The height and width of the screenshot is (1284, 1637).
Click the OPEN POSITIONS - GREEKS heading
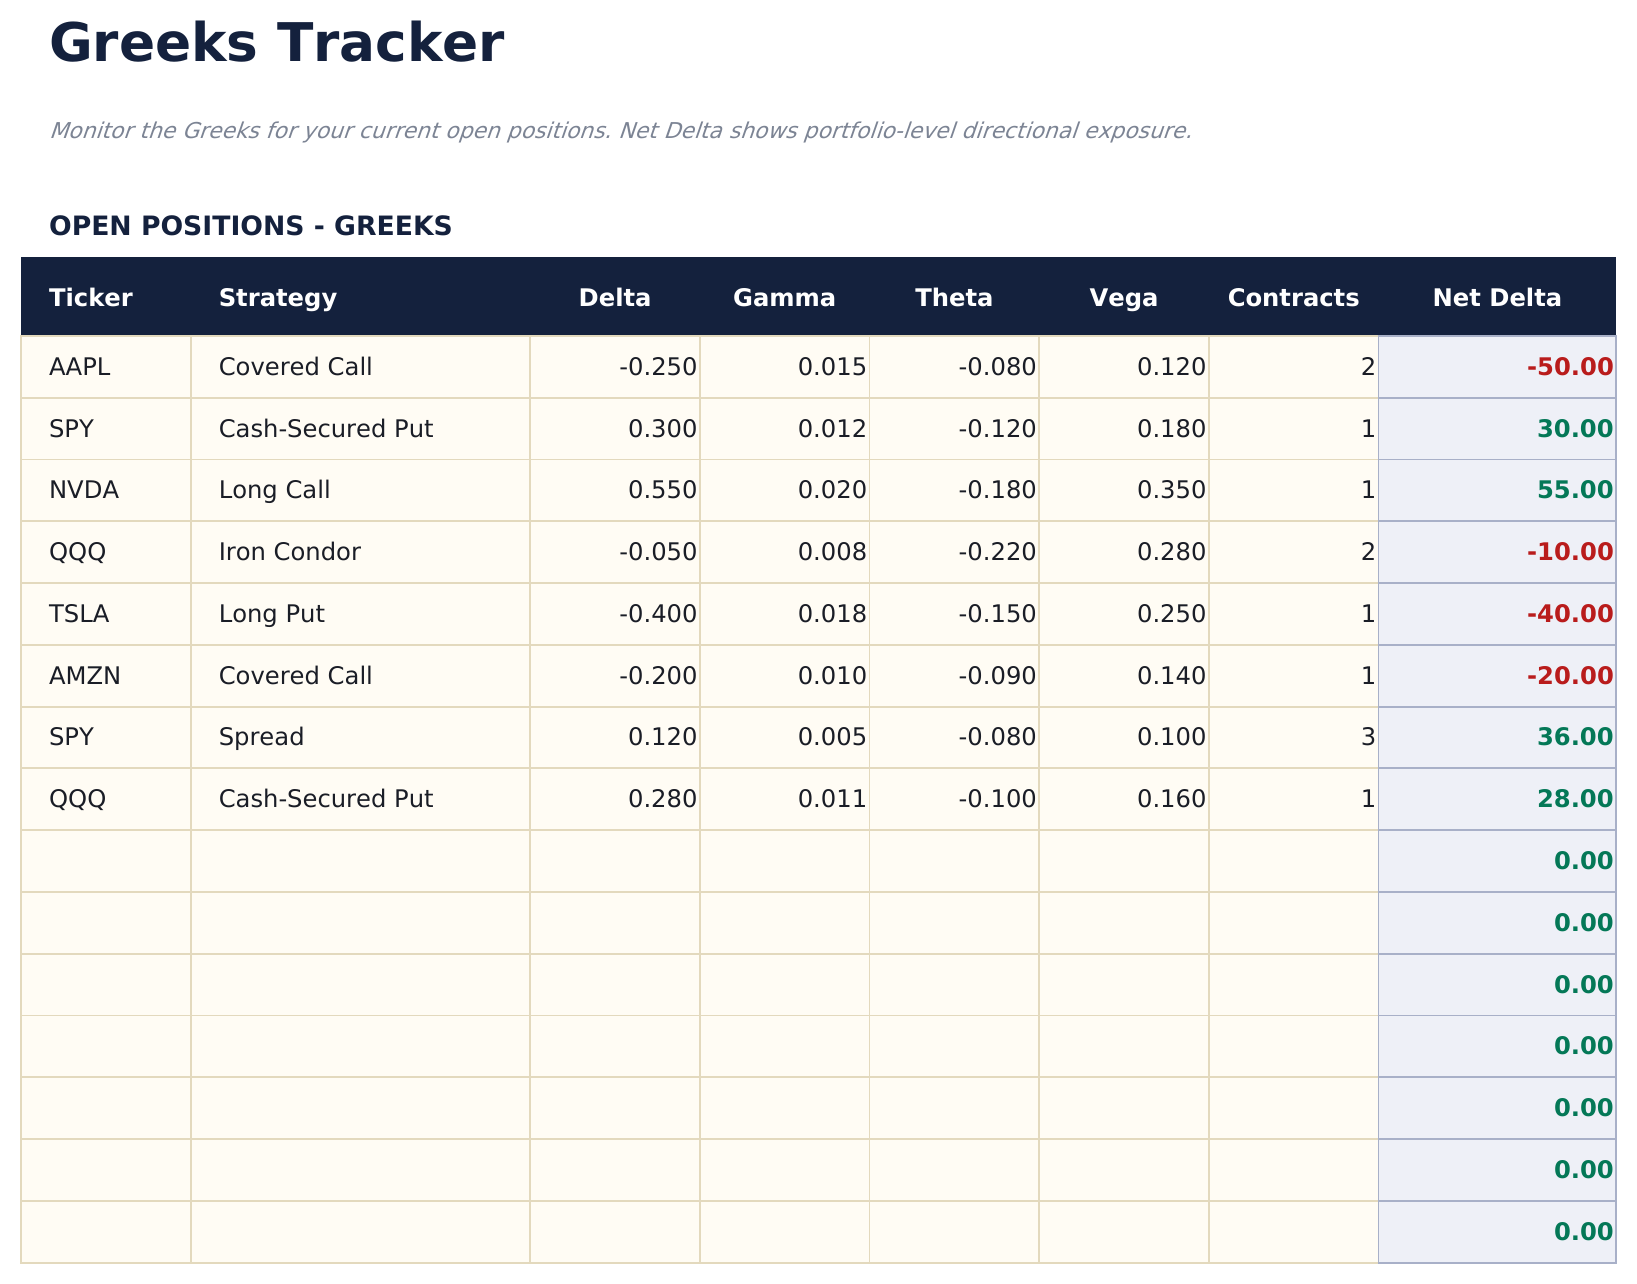[x=252, y=226]
